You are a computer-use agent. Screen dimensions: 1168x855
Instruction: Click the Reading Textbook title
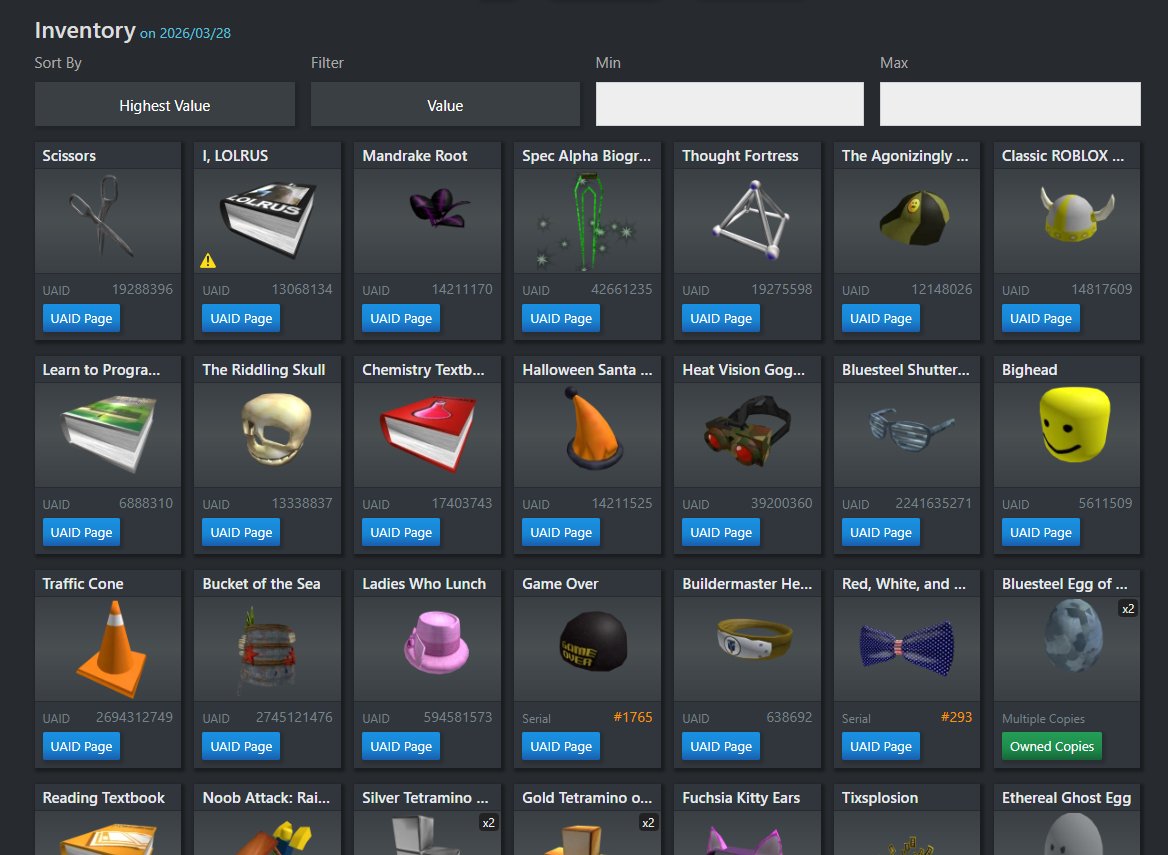click(104, 798)
